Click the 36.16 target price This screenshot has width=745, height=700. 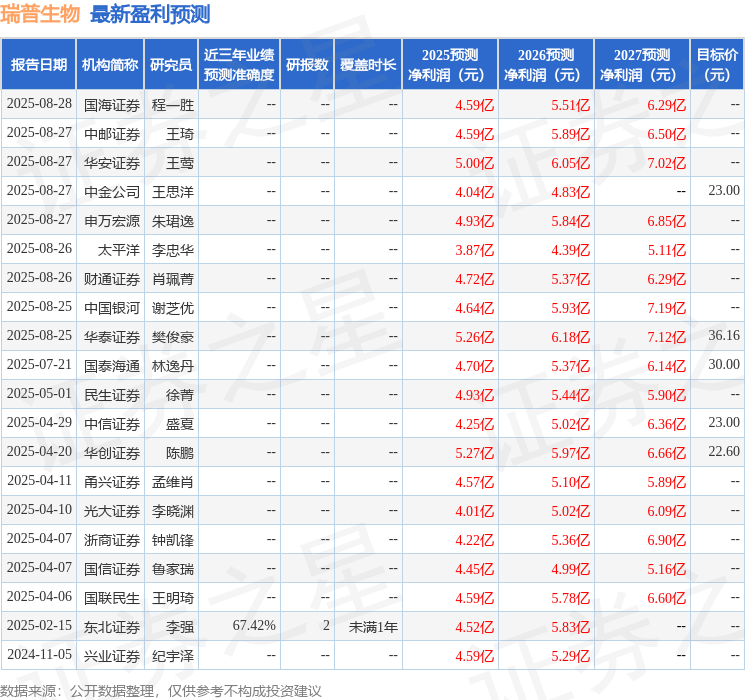tap(724, 336)
